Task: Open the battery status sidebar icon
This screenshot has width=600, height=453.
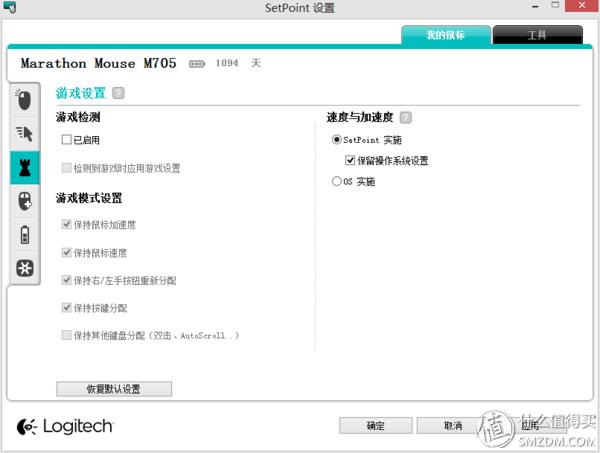Action: 25,235
